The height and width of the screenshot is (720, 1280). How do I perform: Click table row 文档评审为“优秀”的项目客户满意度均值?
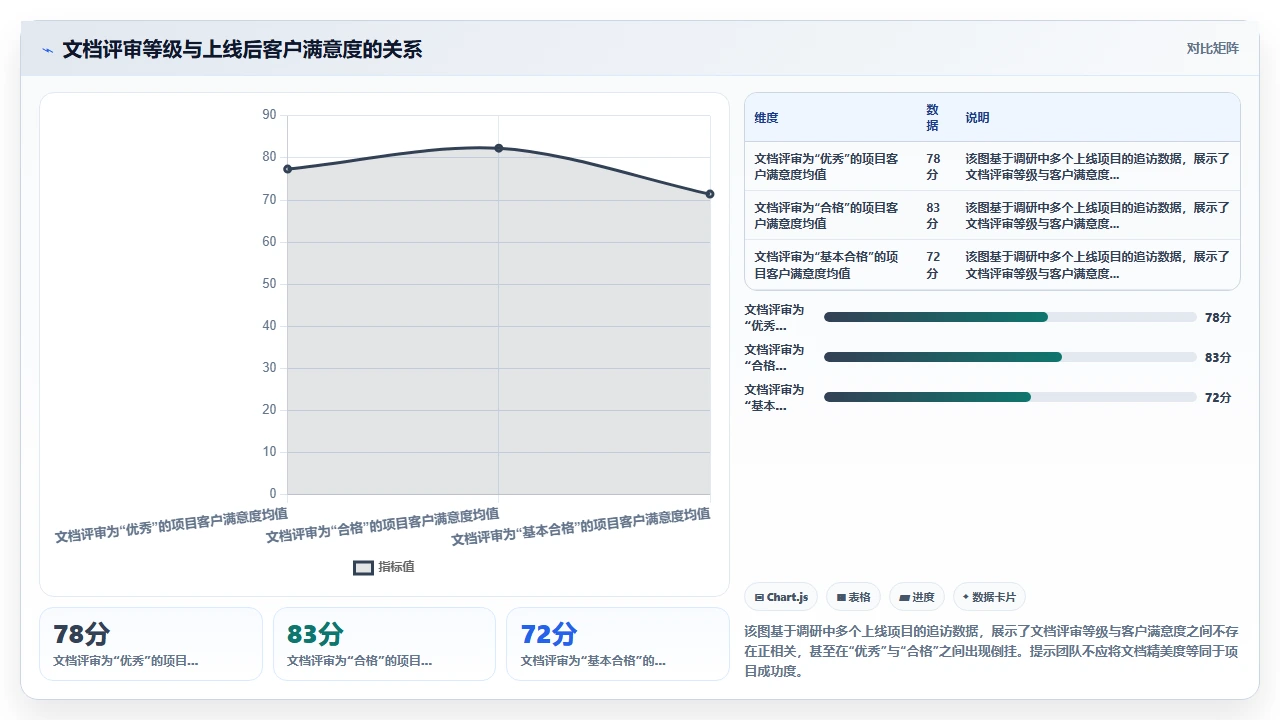992,166
